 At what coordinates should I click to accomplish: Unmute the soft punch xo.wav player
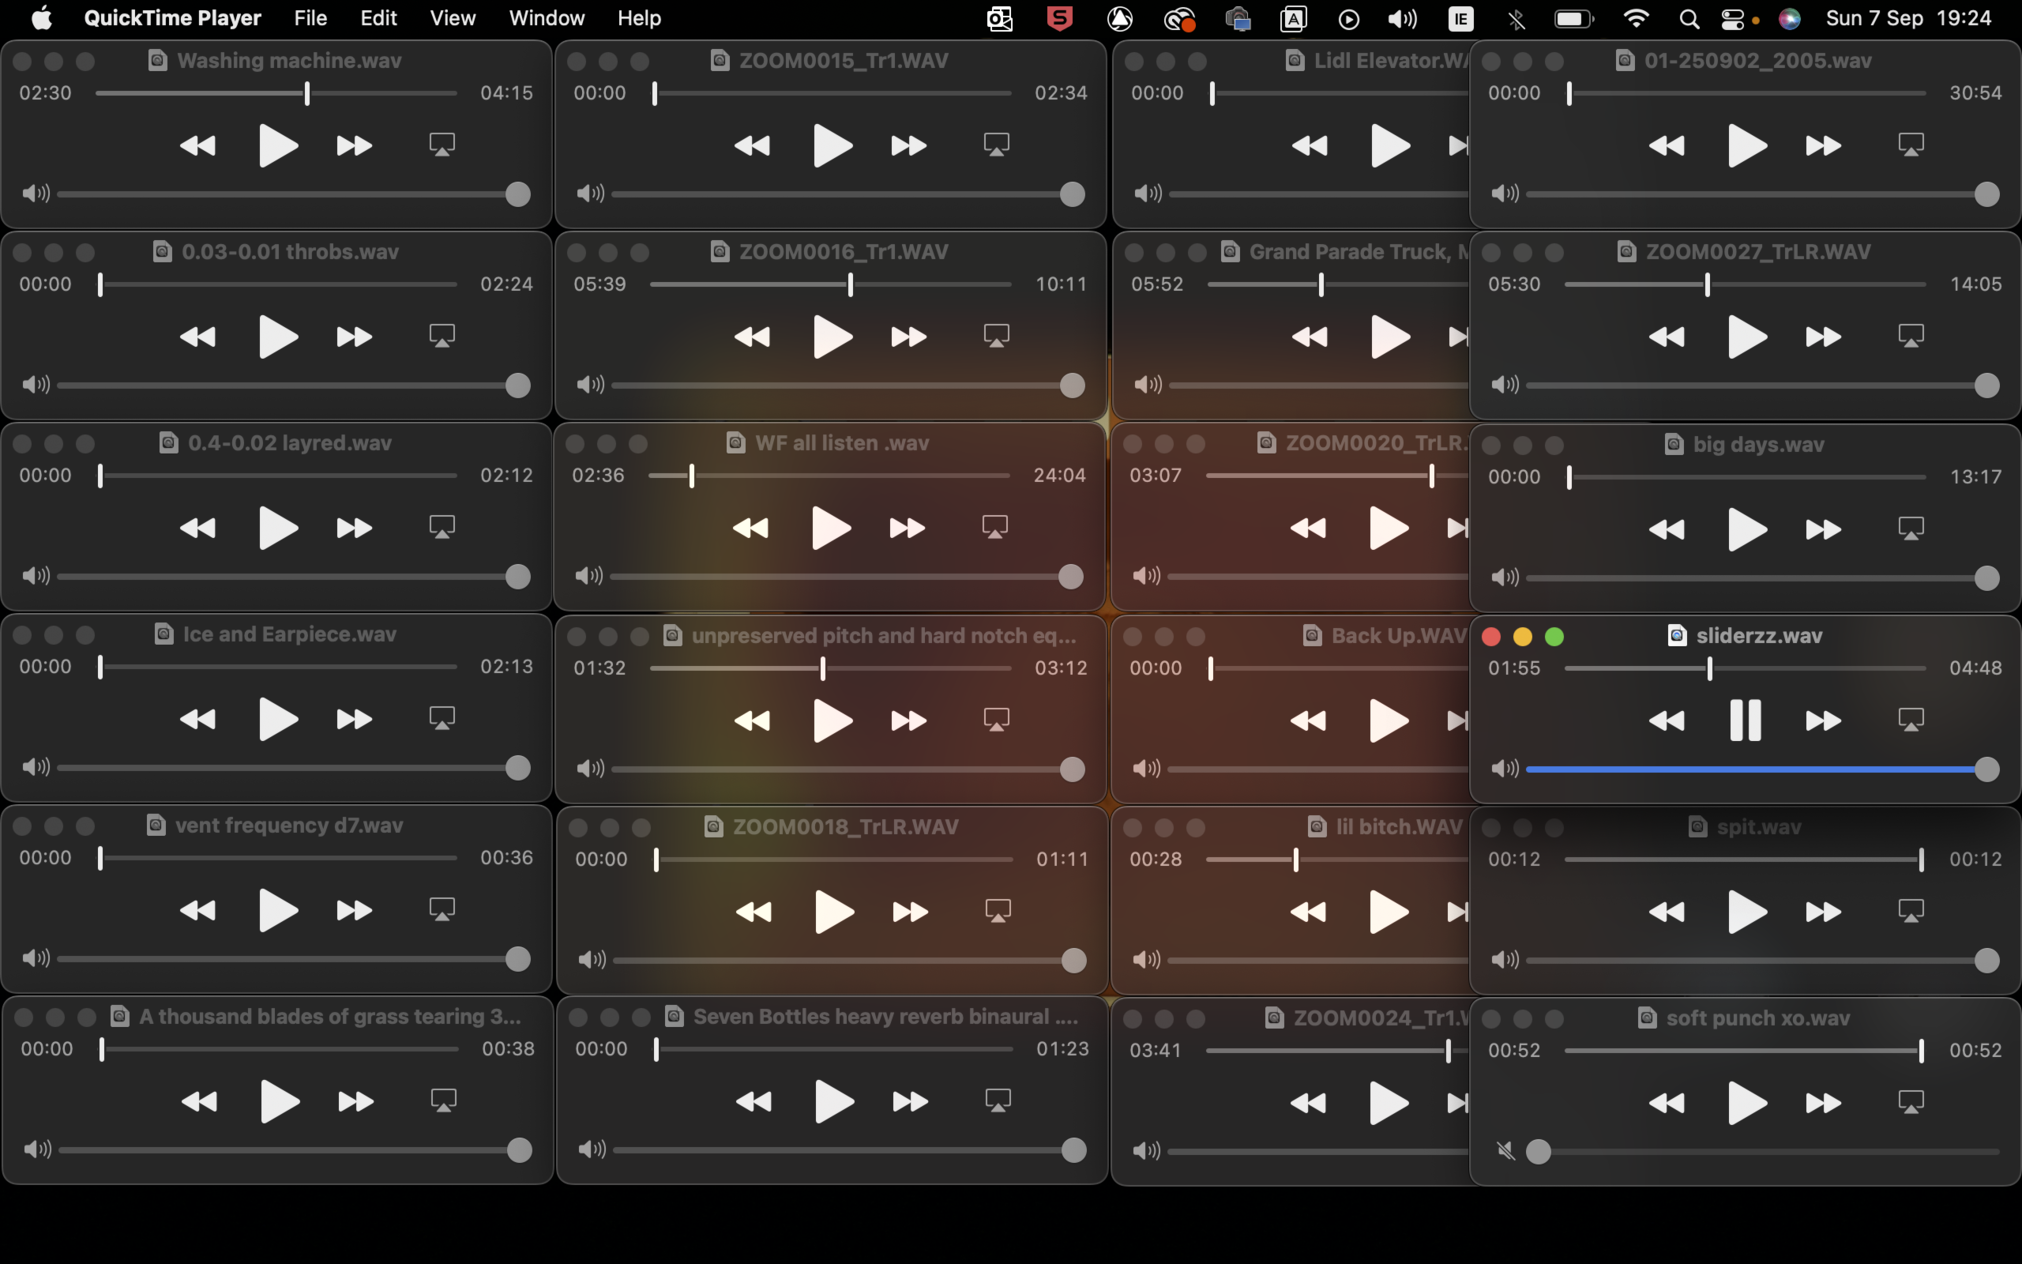pyautogui.click(x=1506, y=1151)
